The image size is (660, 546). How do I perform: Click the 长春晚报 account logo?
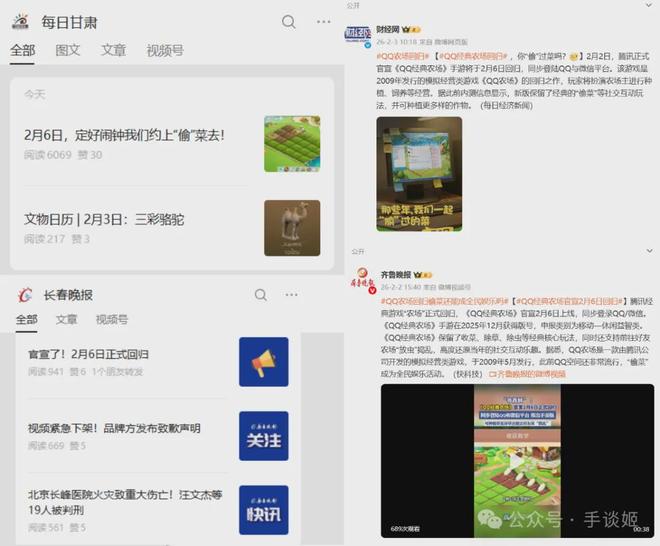(25, 295)
